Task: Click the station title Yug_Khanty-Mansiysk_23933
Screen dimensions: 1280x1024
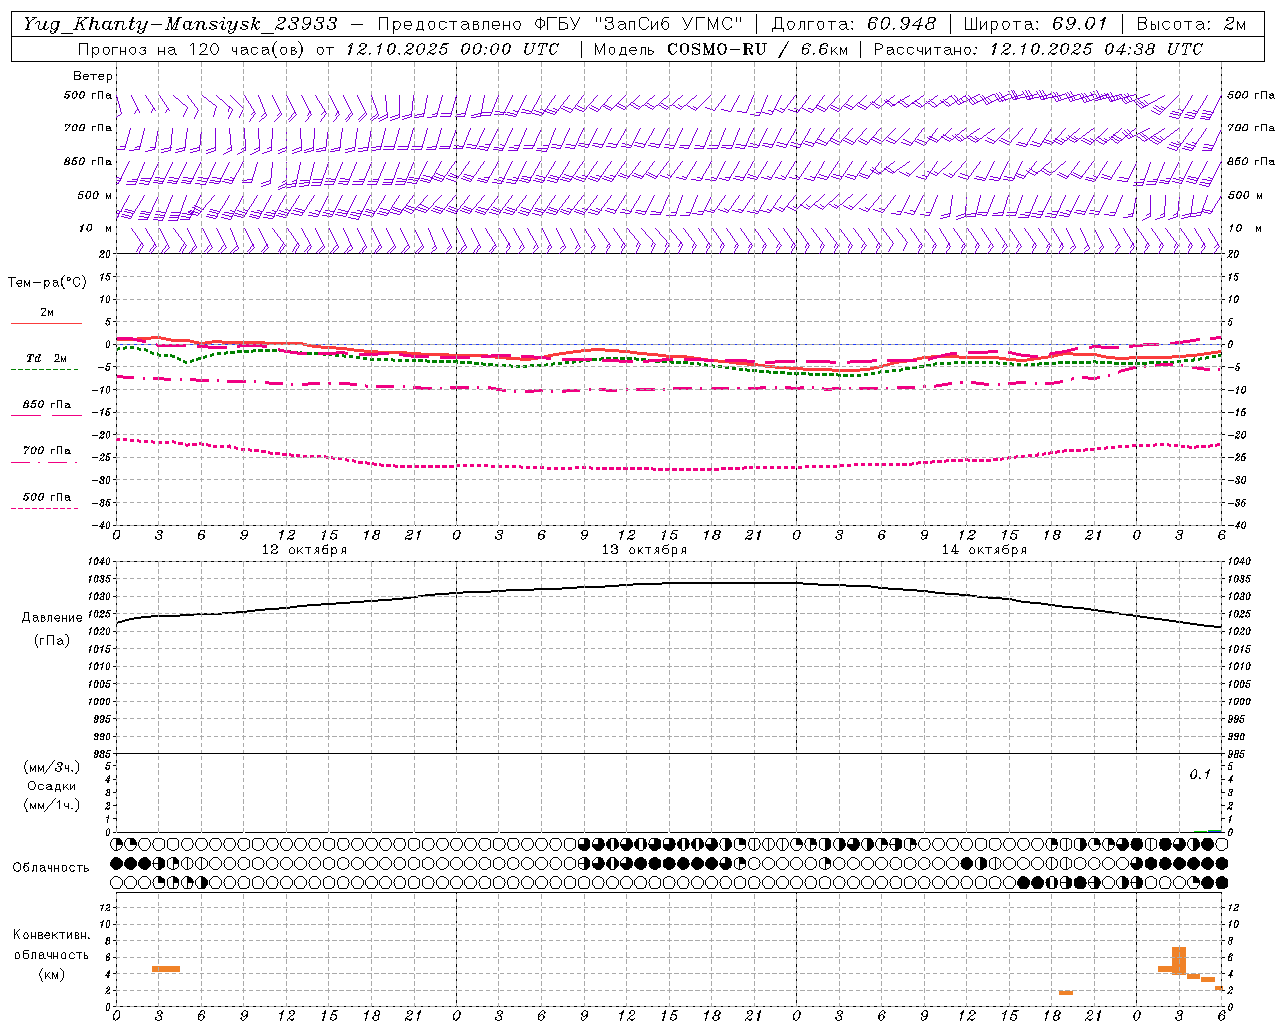Action: click(x=180, y=24)
